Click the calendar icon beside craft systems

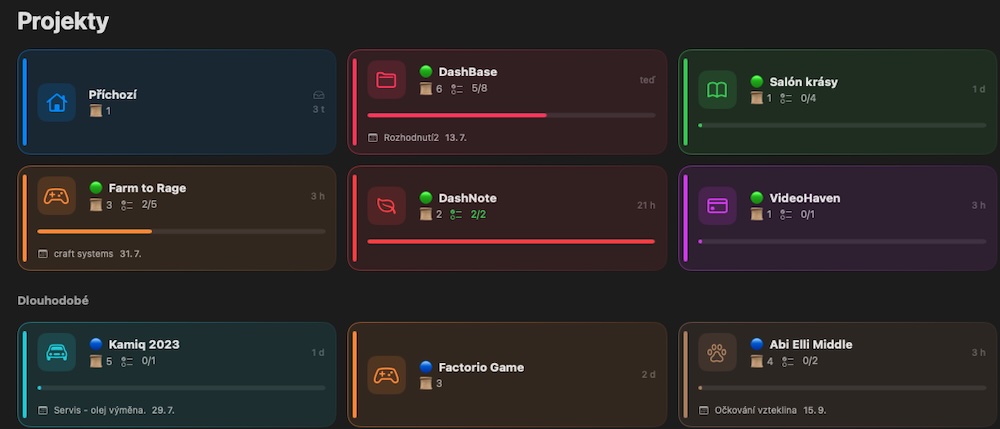[43, 254]
